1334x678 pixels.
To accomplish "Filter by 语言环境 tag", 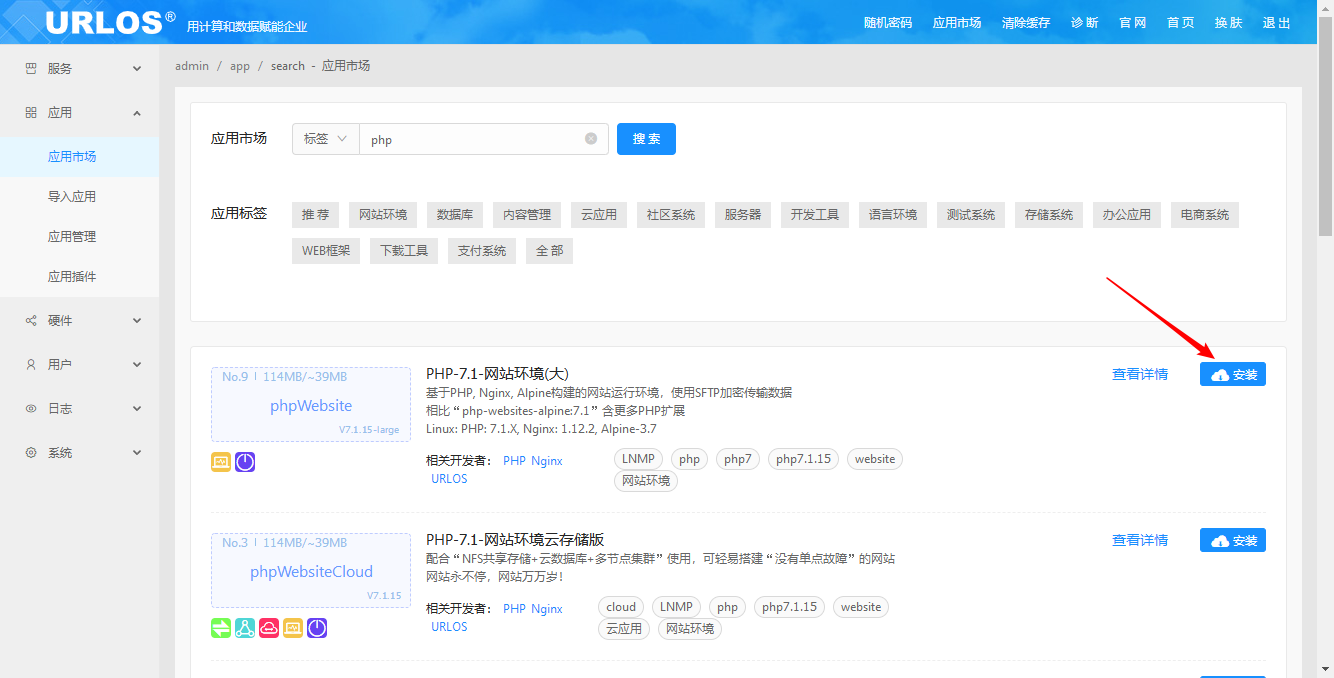I will click(x=893, y=215).
